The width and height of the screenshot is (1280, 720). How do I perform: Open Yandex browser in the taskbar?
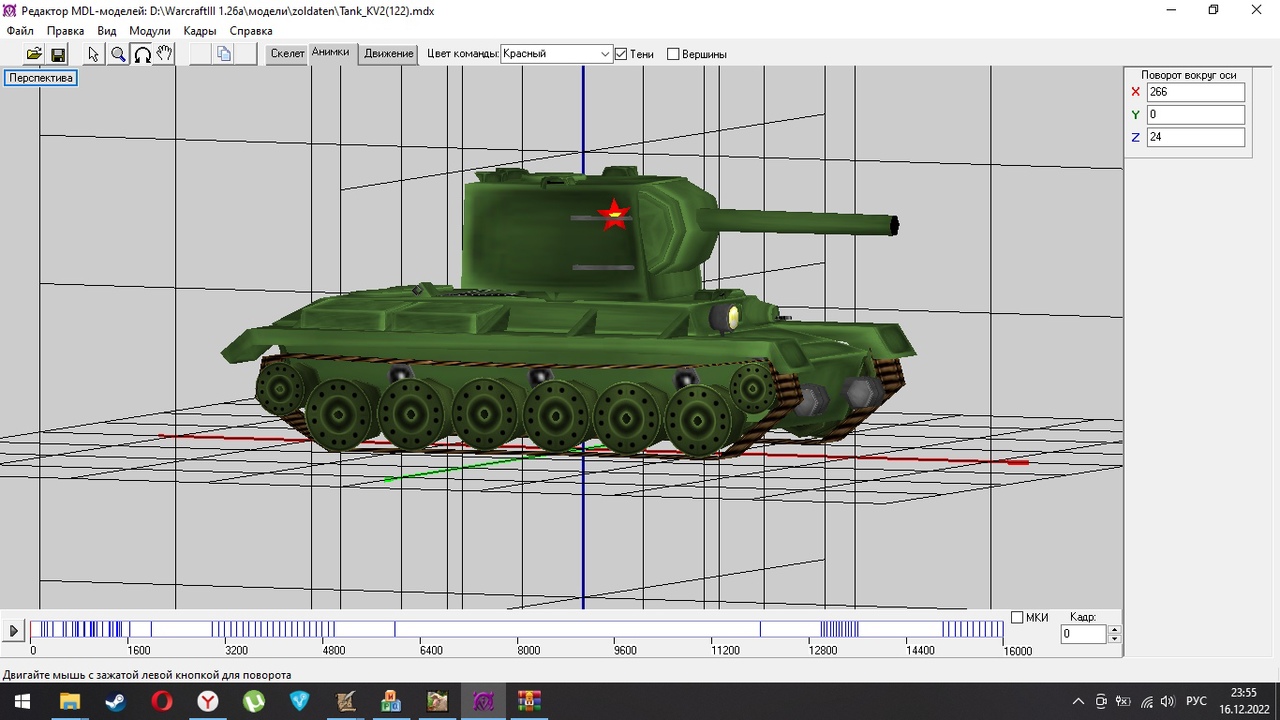coord(207,702)
